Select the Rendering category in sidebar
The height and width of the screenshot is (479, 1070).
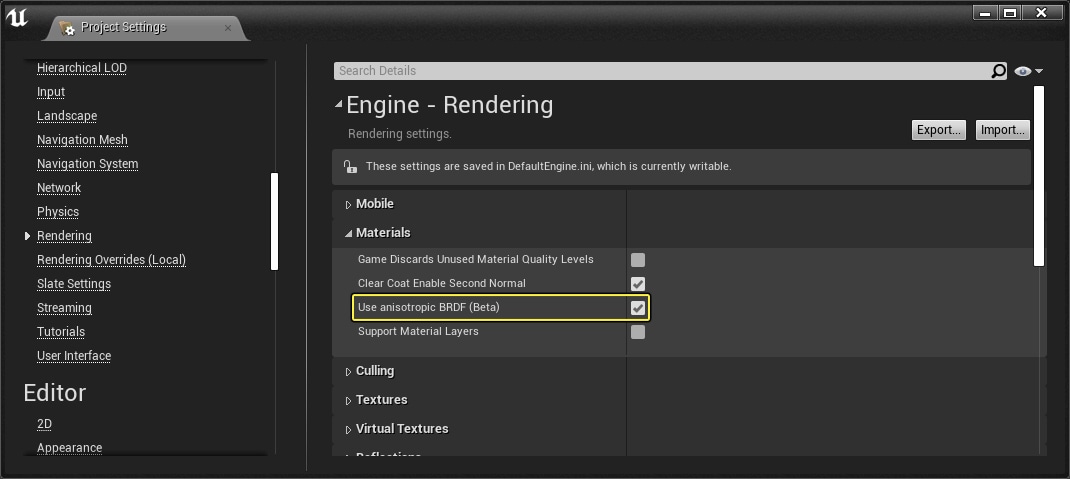[64, 236]
